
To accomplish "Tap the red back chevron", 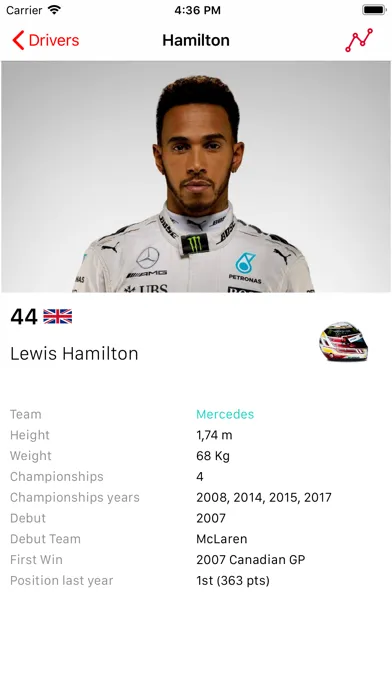I will (x=18, y=40).
